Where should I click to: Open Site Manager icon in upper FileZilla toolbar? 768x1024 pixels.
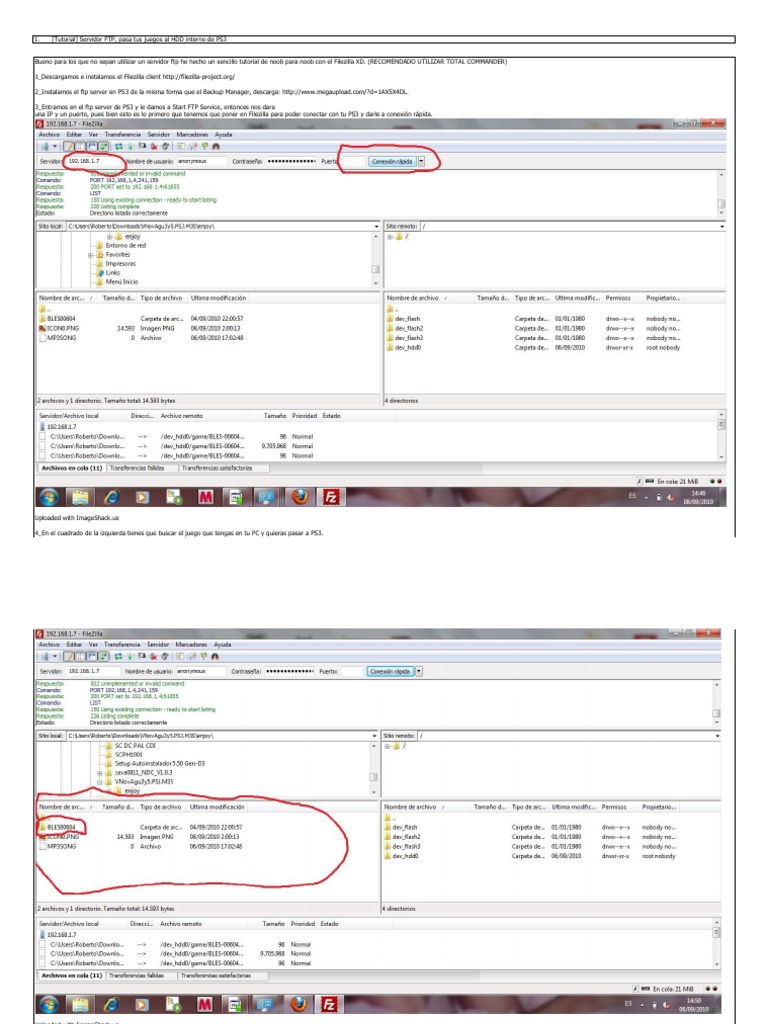(x=43, y=146)
